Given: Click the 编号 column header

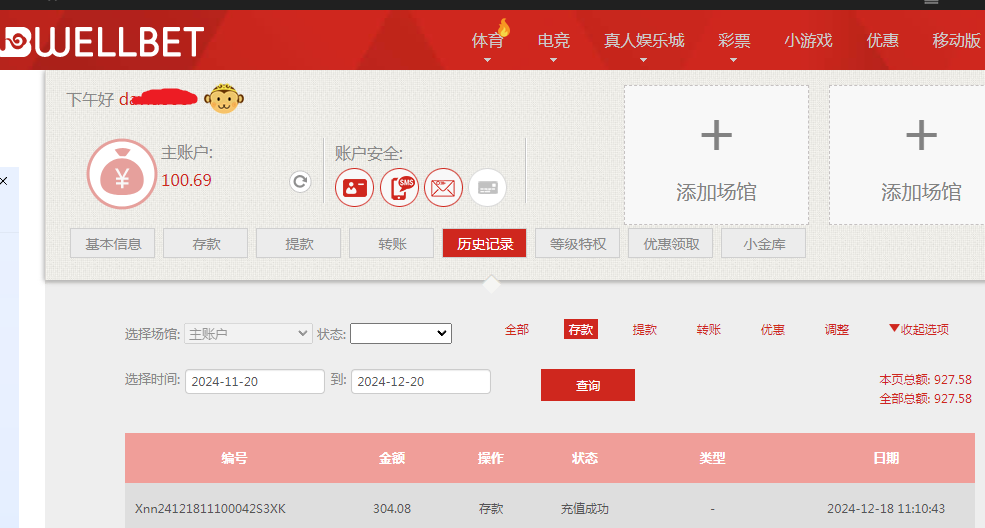Looking at the screenshot, I should point(234,458).
